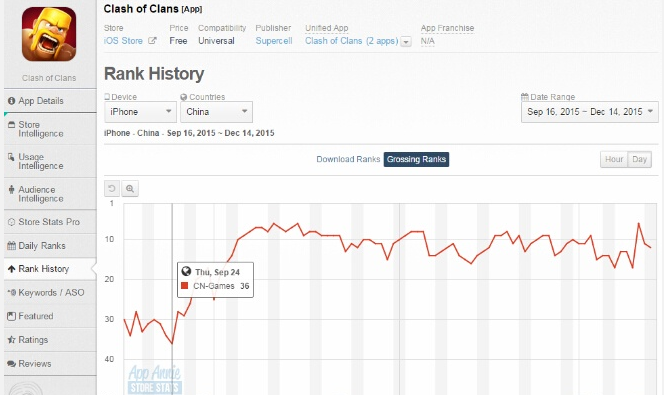Open the Supercell publisher link

click(274, 41)
